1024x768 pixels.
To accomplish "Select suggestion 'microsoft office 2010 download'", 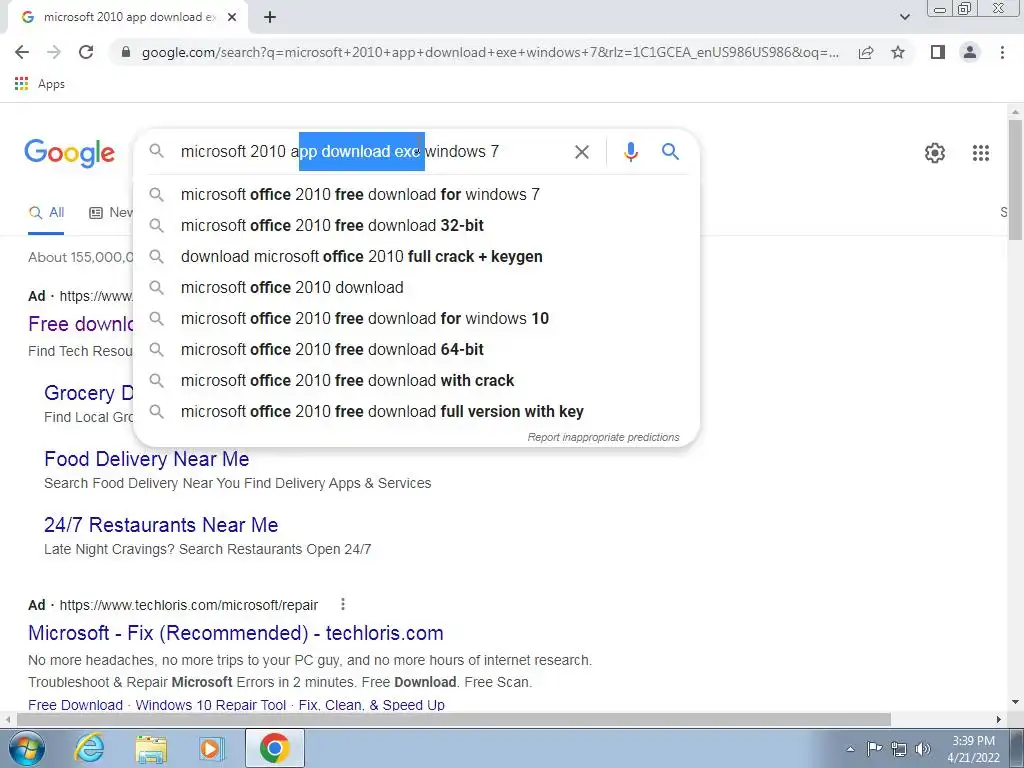I will pos(416,287).
